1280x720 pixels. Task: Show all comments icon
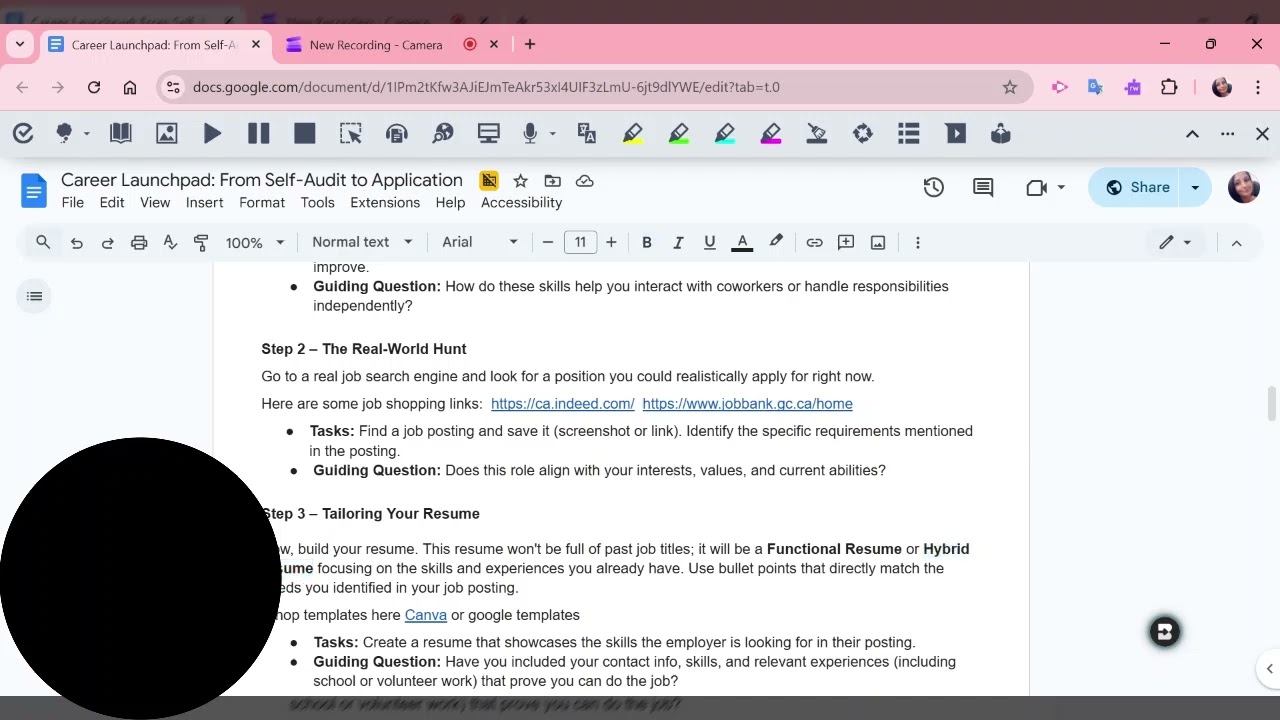[x=983, y=187]
